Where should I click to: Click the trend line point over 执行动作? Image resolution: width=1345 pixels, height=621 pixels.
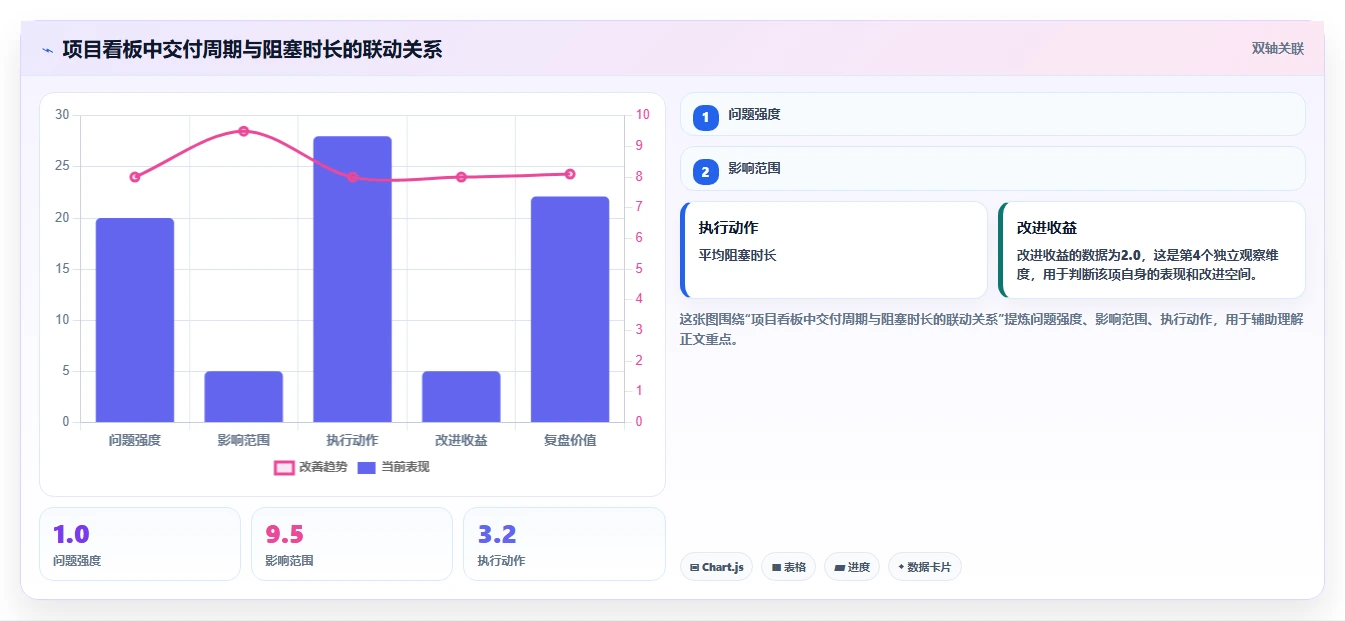(352, 177)
